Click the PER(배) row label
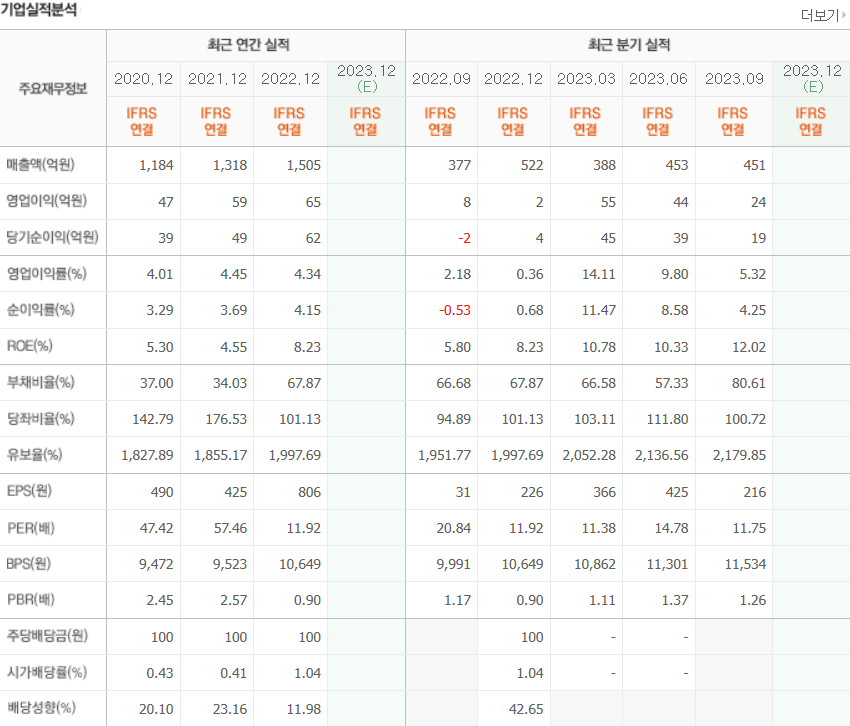This screenshot has height=726, width=850. pos(31,528)
